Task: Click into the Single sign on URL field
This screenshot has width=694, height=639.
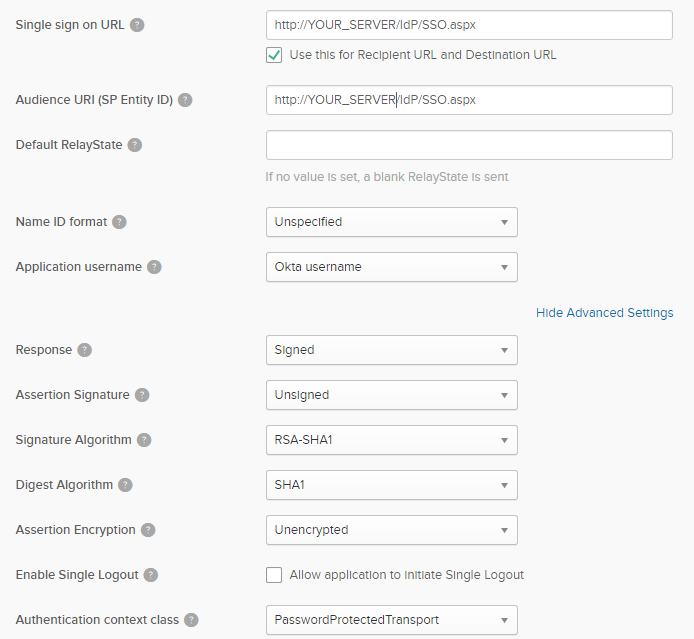Action: pos(468,25)
